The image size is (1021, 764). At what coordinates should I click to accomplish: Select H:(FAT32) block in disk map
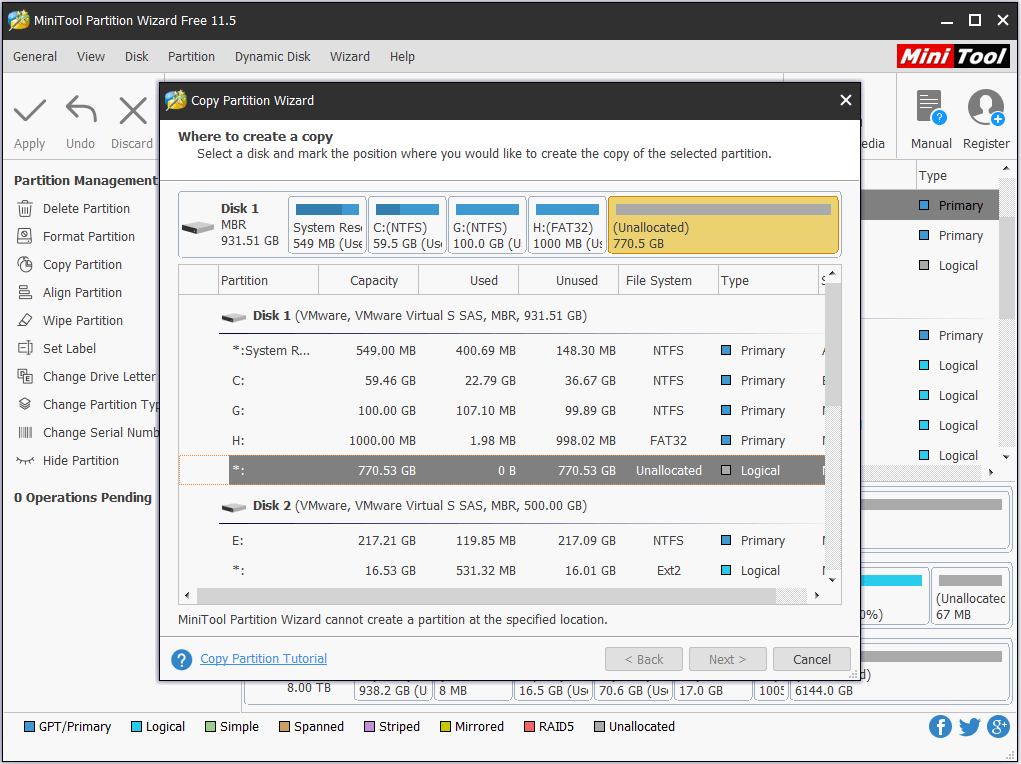(x=567, y=225)
